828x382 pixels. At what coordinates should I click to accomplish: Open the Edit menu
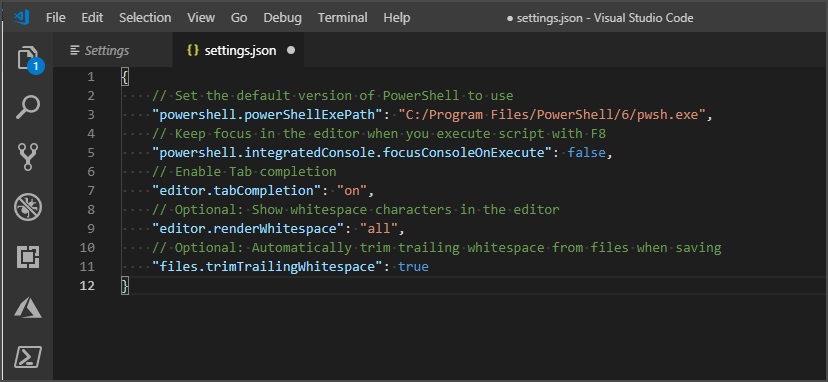(92, 17)
